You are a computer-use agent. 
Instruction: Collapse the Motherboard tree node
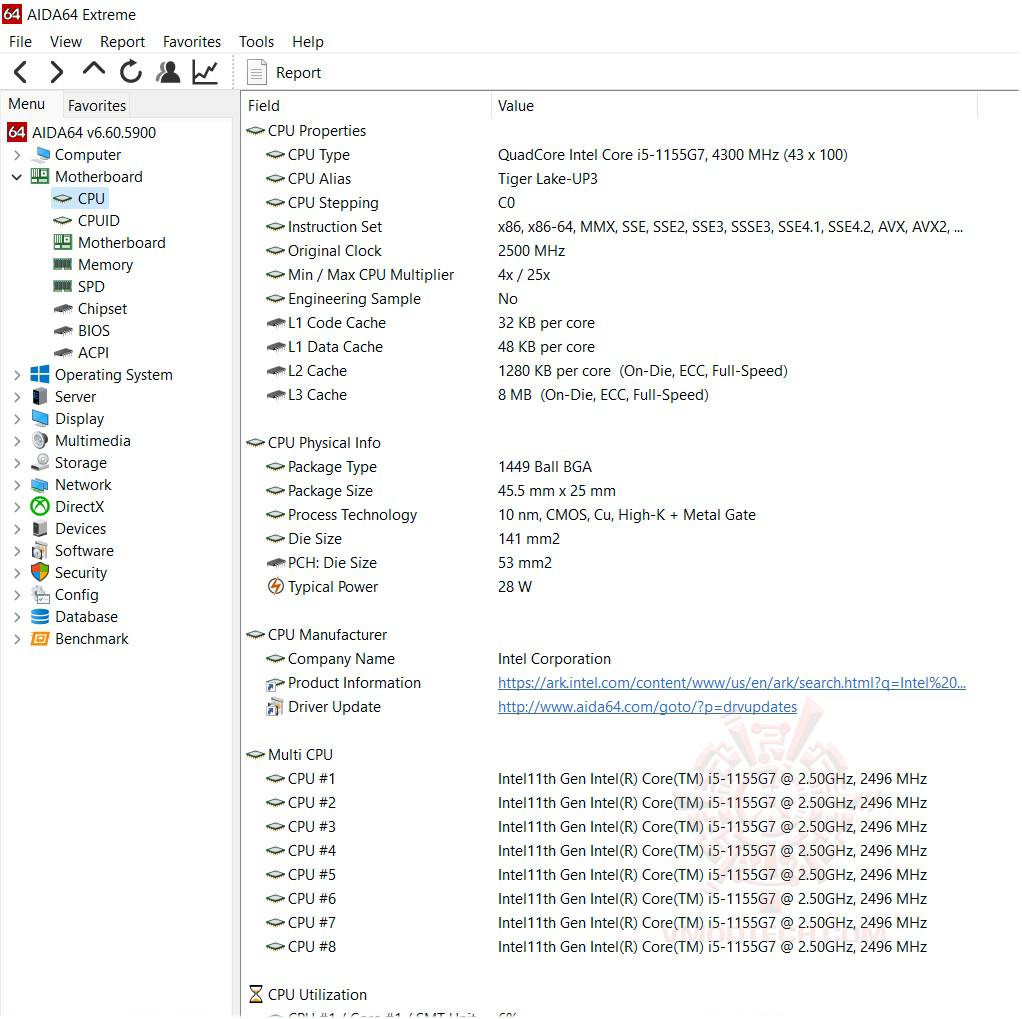pos(17,177)
